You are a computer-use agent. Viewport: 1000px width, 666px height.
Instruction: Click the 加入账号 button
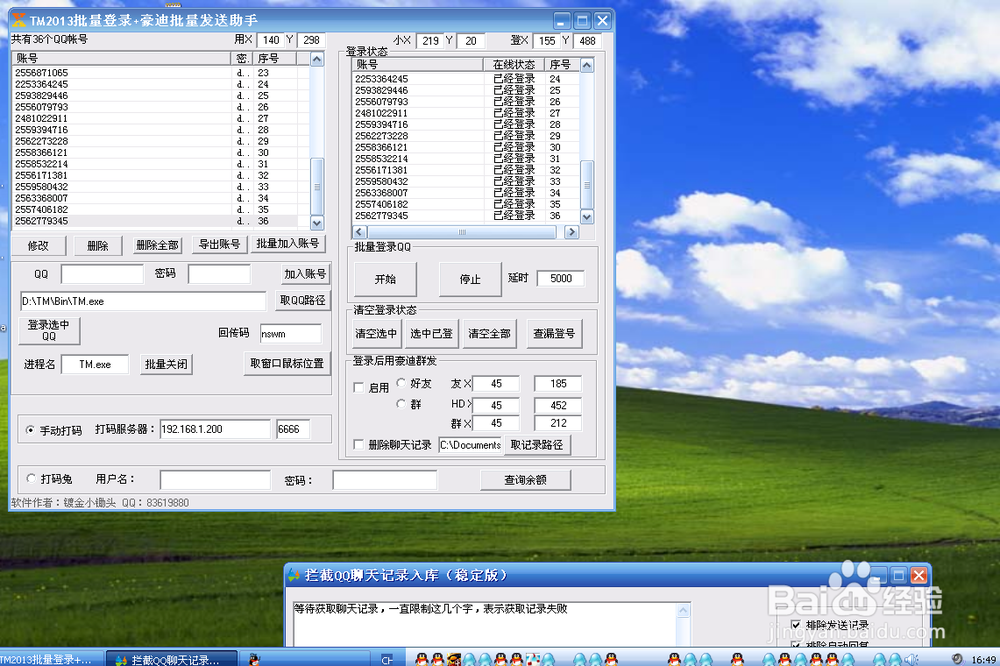pos(305,274)
